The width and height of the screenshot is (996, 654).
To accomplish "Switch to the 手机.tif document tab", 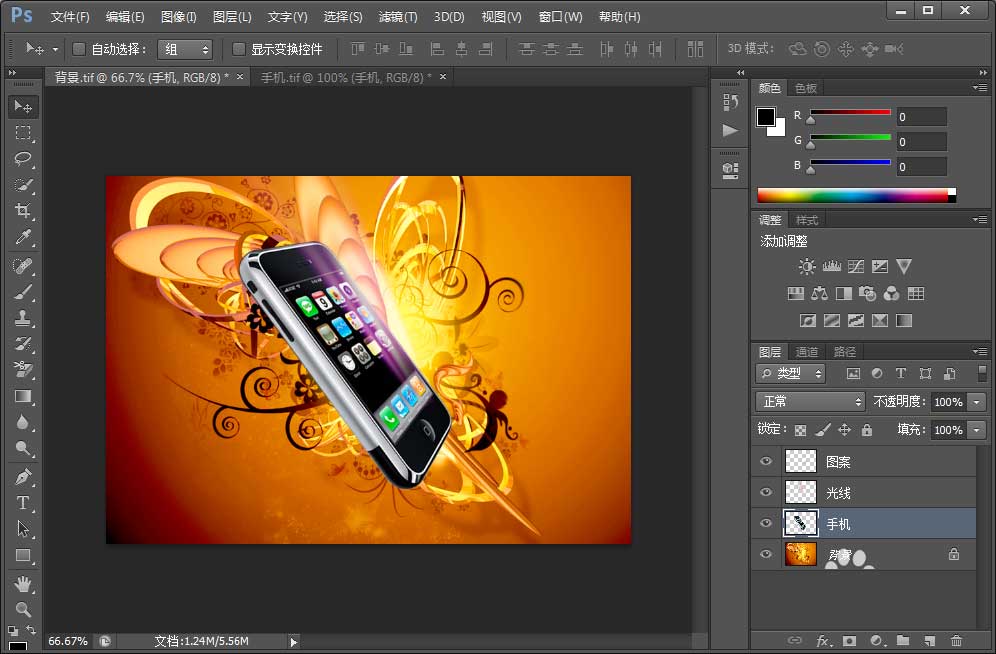I will coord(346,77).
